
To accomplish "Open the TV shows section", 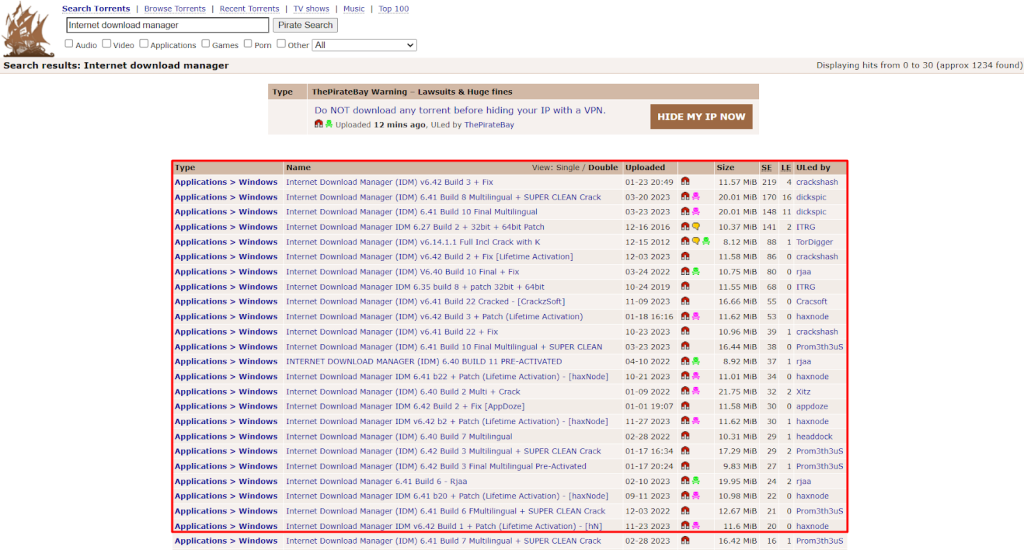I will 311,9.
